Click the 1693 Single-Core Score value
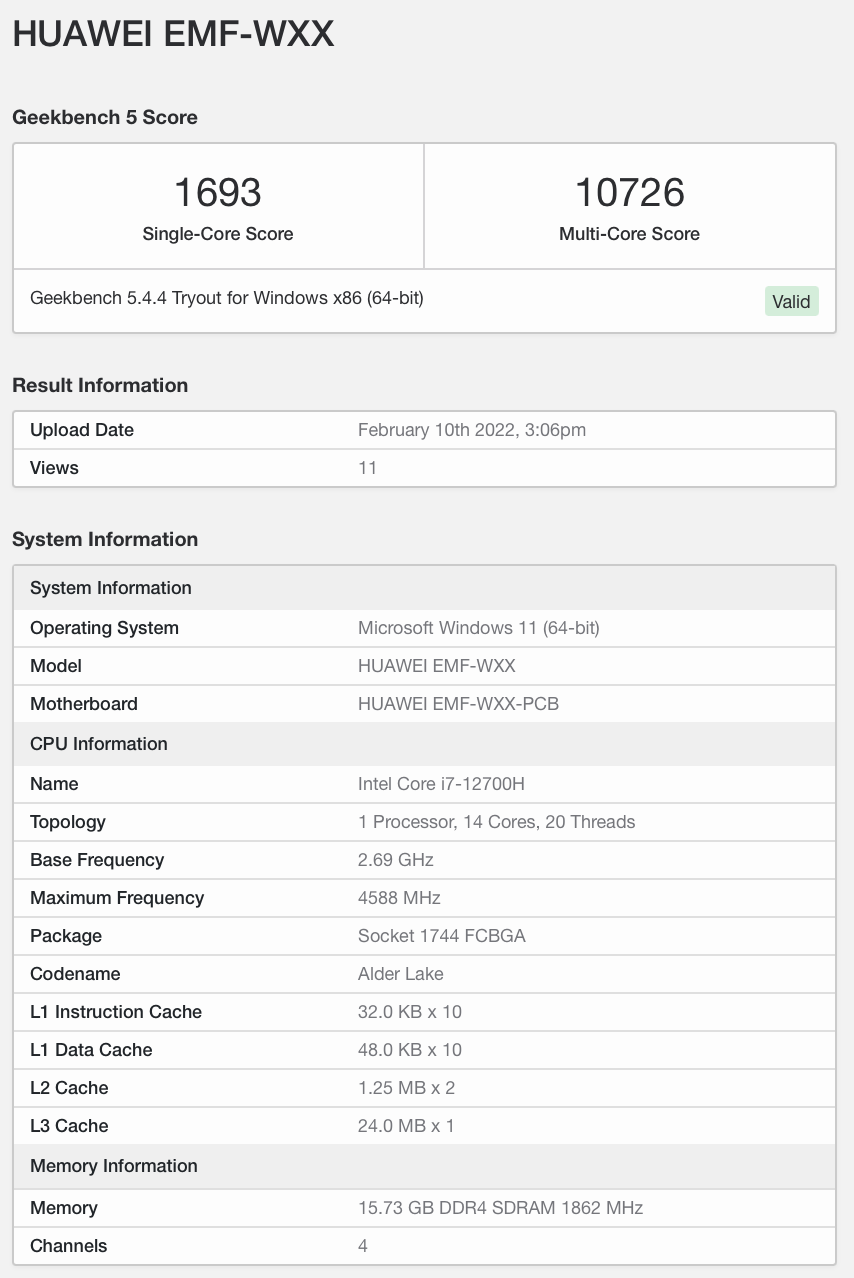This screenshot has height=1278, width=854. click(218, 192)
